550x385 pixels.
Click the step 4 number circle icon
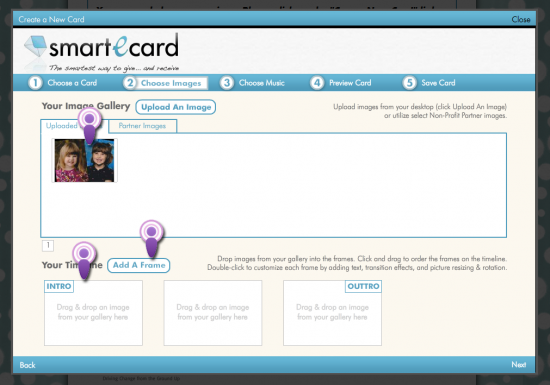coord(317,83)
